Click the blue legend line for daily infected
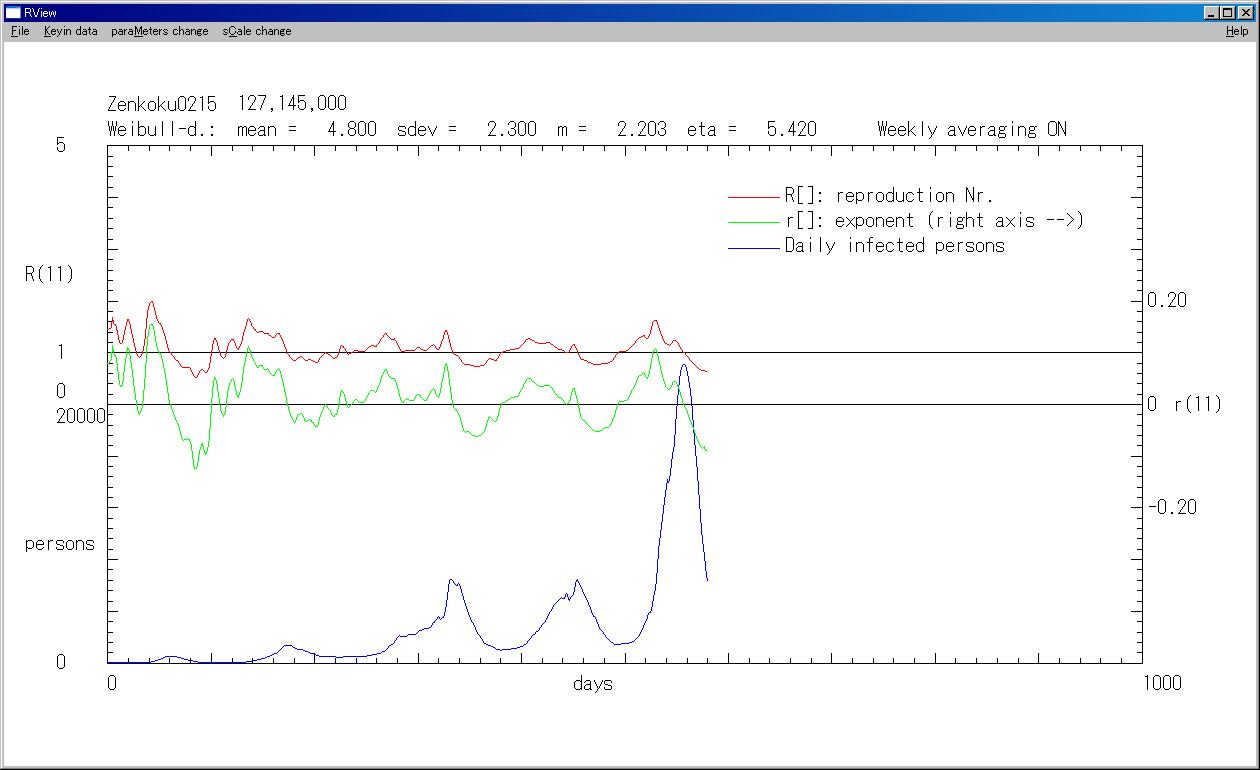 (x=753, y=246)
